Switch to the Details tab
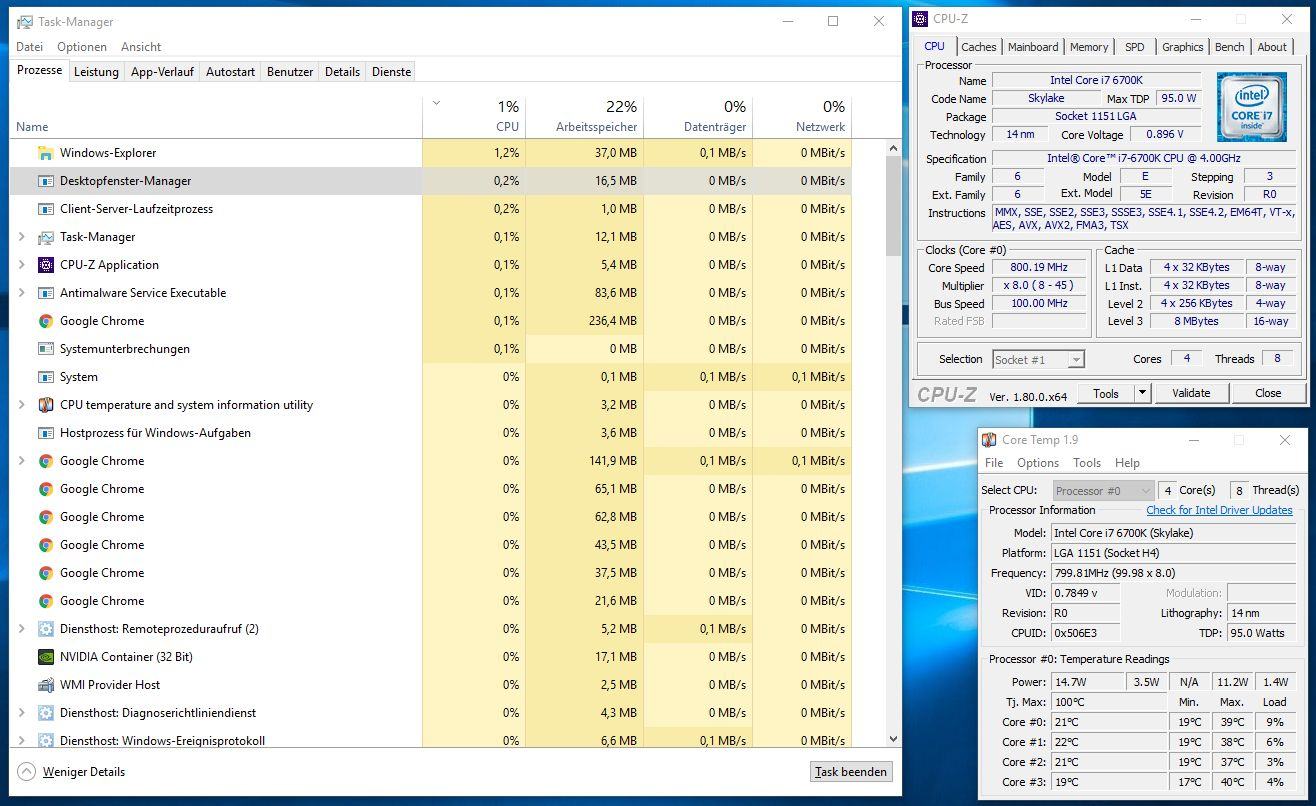 [342, 72]
